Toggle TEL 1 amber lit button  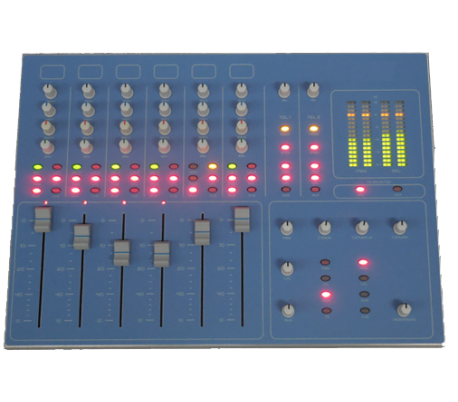tap(285, 129)
